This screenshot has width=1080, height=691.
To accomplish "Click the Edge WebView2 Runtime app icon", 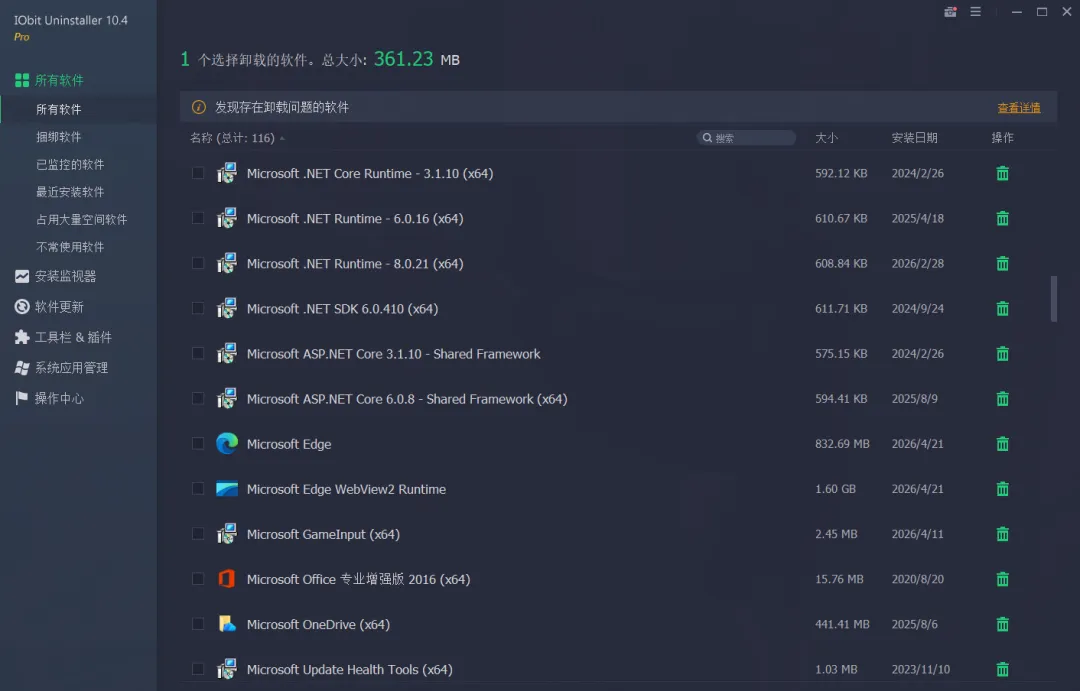I will 227,489.
